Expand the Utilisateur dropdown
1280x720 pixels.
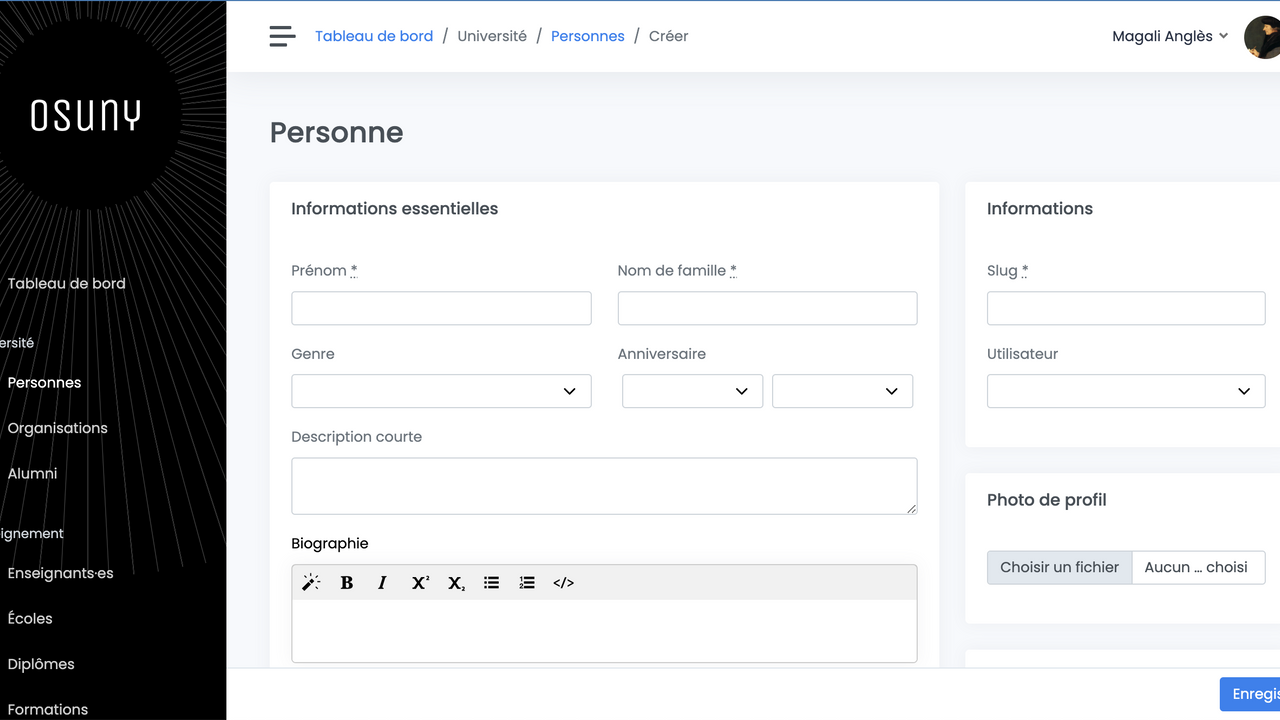click(x=1125, y=391)
